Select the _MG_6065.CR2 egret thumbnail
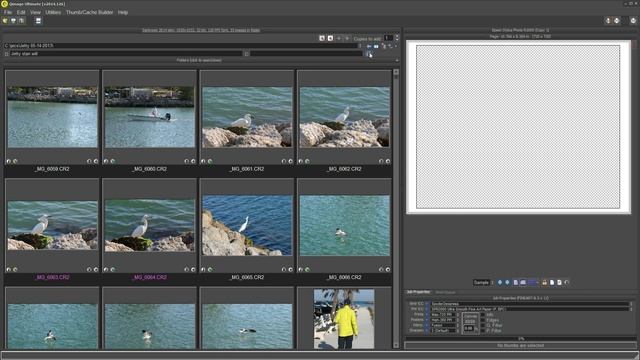Image resolution: width=640 pixels, height=360 pixels. tap(247, 225)
